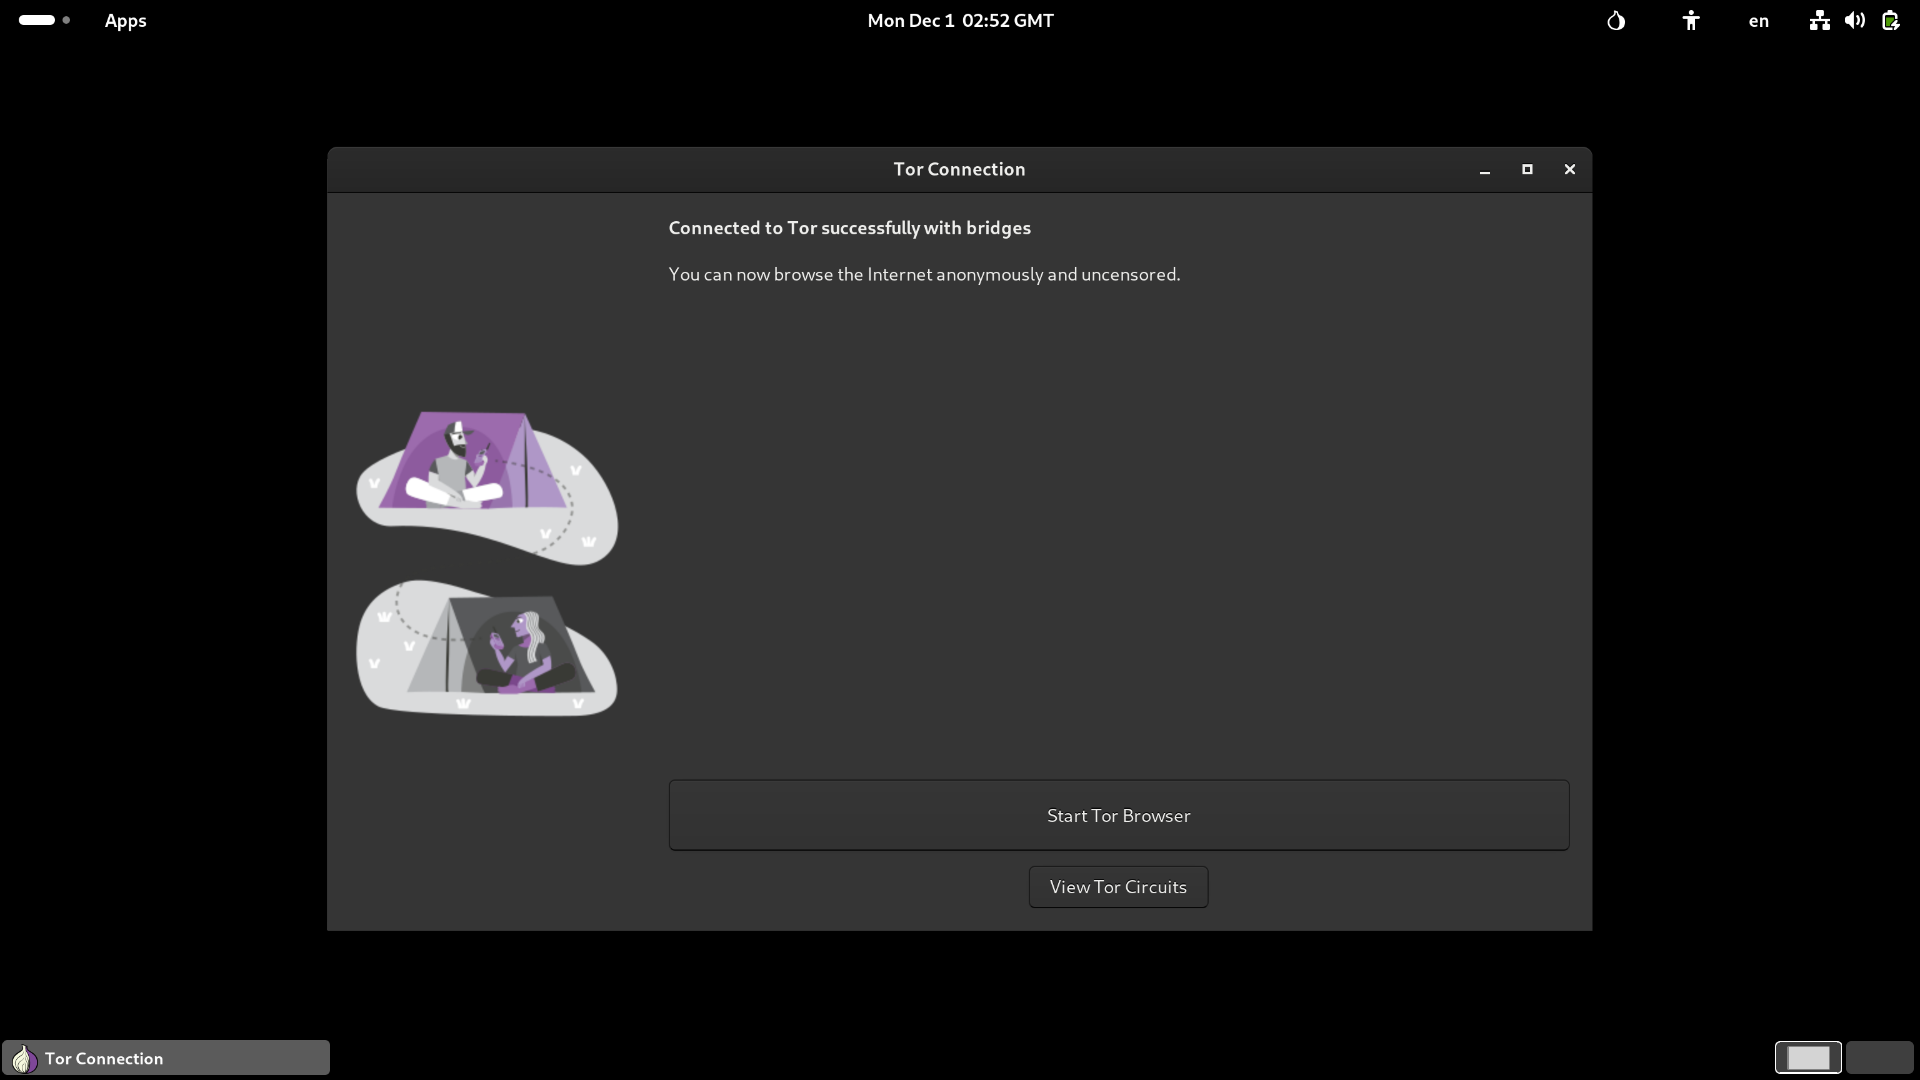This screenshot has width=1920, height=1080.
Task: Open the calendar by clicking the clock
Action: [x=959, y=20]
